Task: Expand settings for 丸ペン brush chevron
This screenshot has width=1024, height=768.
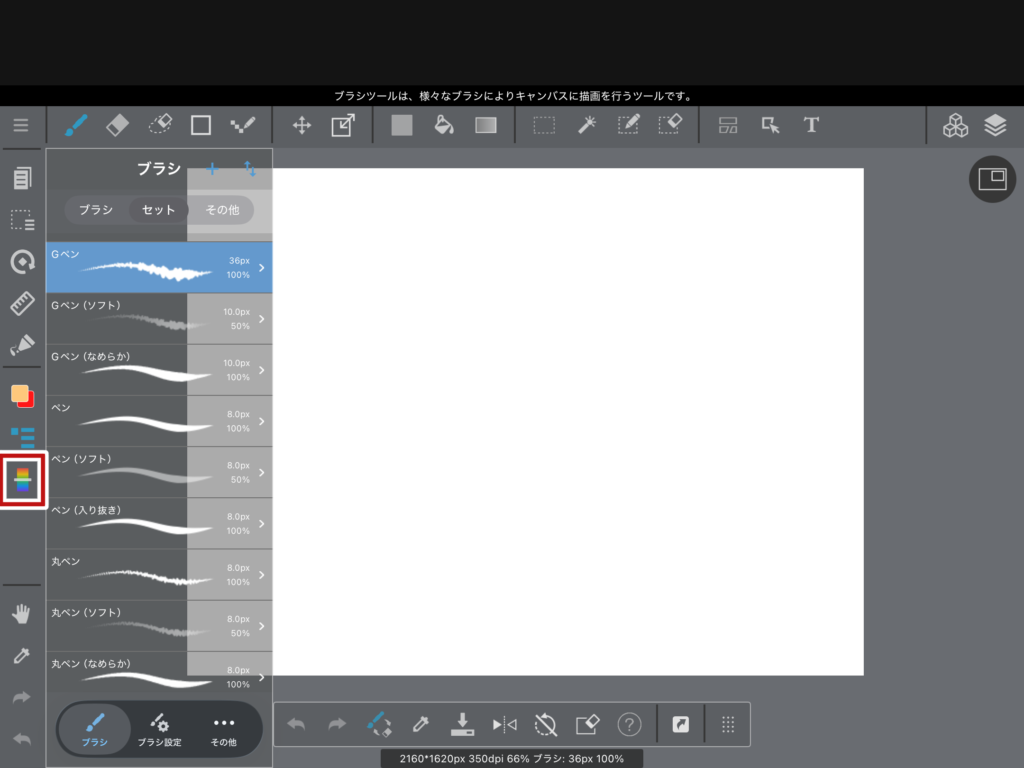Action: point(261,575)
